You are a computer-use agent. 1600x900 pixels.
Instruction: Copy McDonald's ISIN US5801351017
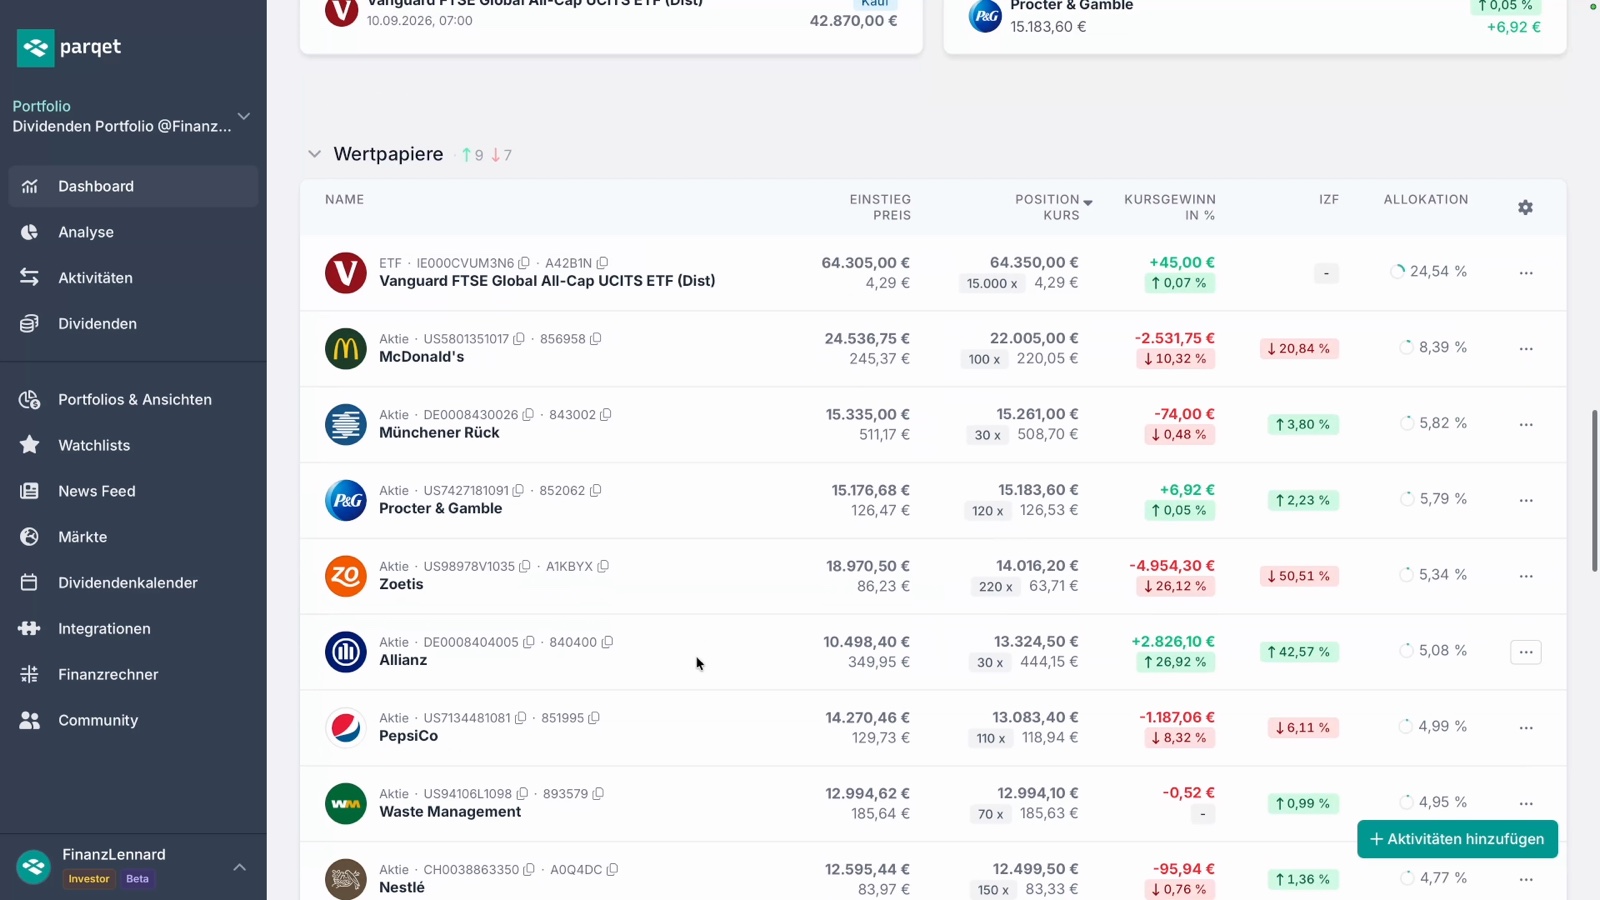click(518, 339)
